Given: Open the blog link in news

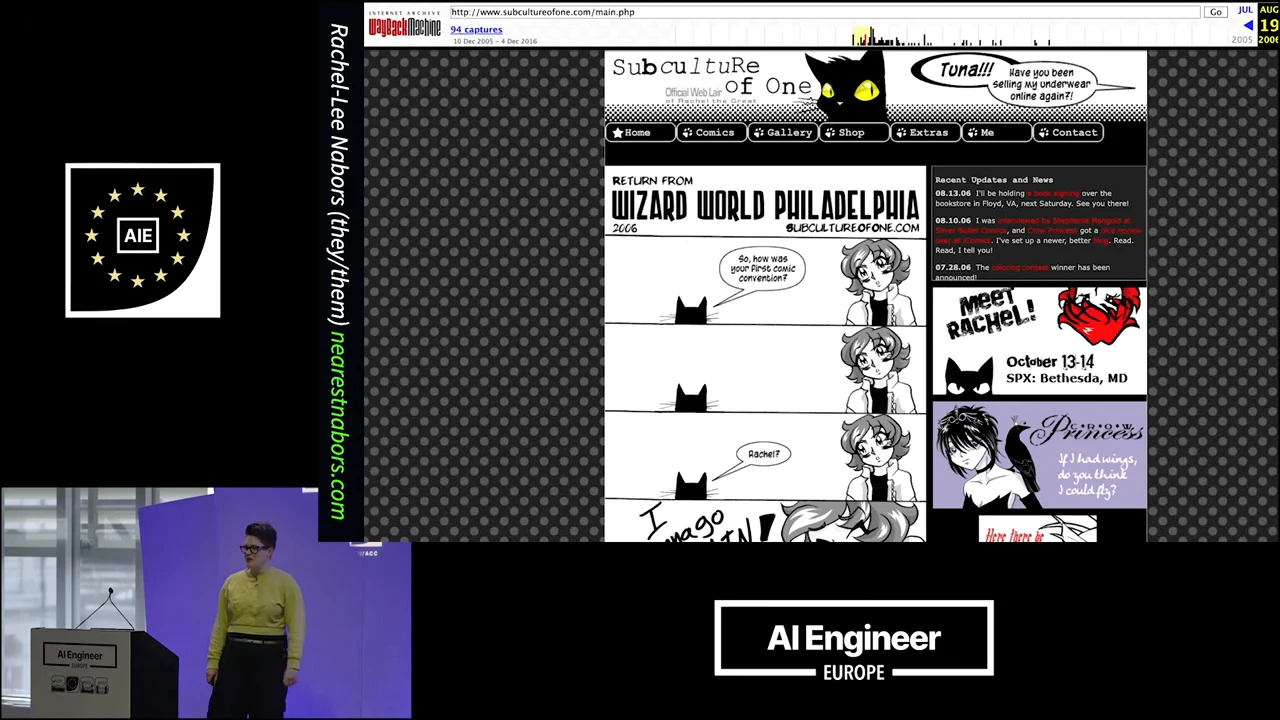Looking at the screenshot, I should tap(1101, 240).
